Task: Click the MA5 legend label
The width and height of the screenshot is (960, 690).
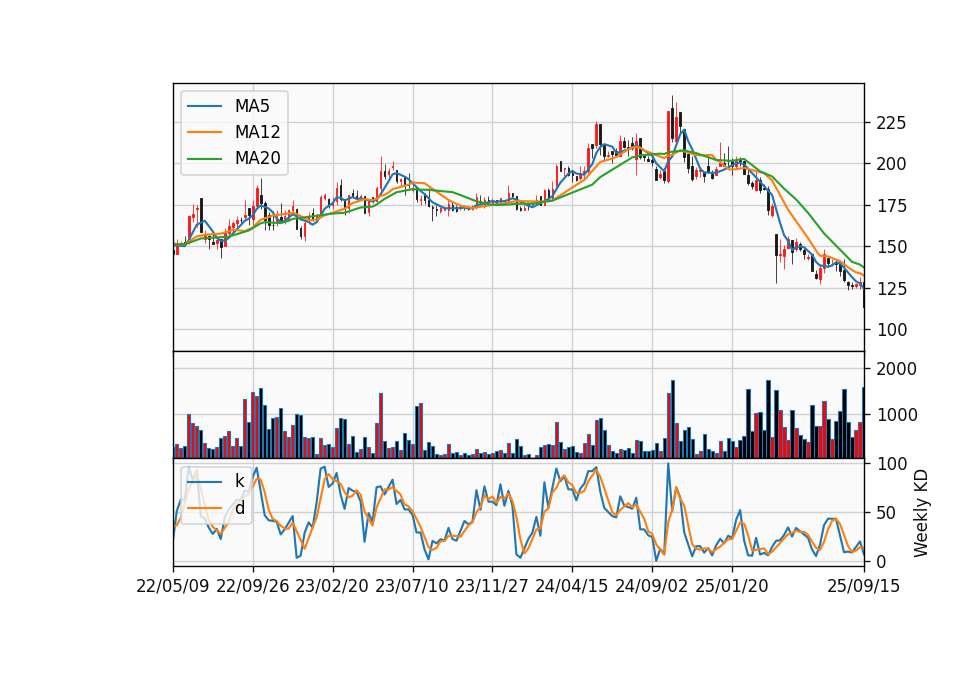Action: click(252, 106)
